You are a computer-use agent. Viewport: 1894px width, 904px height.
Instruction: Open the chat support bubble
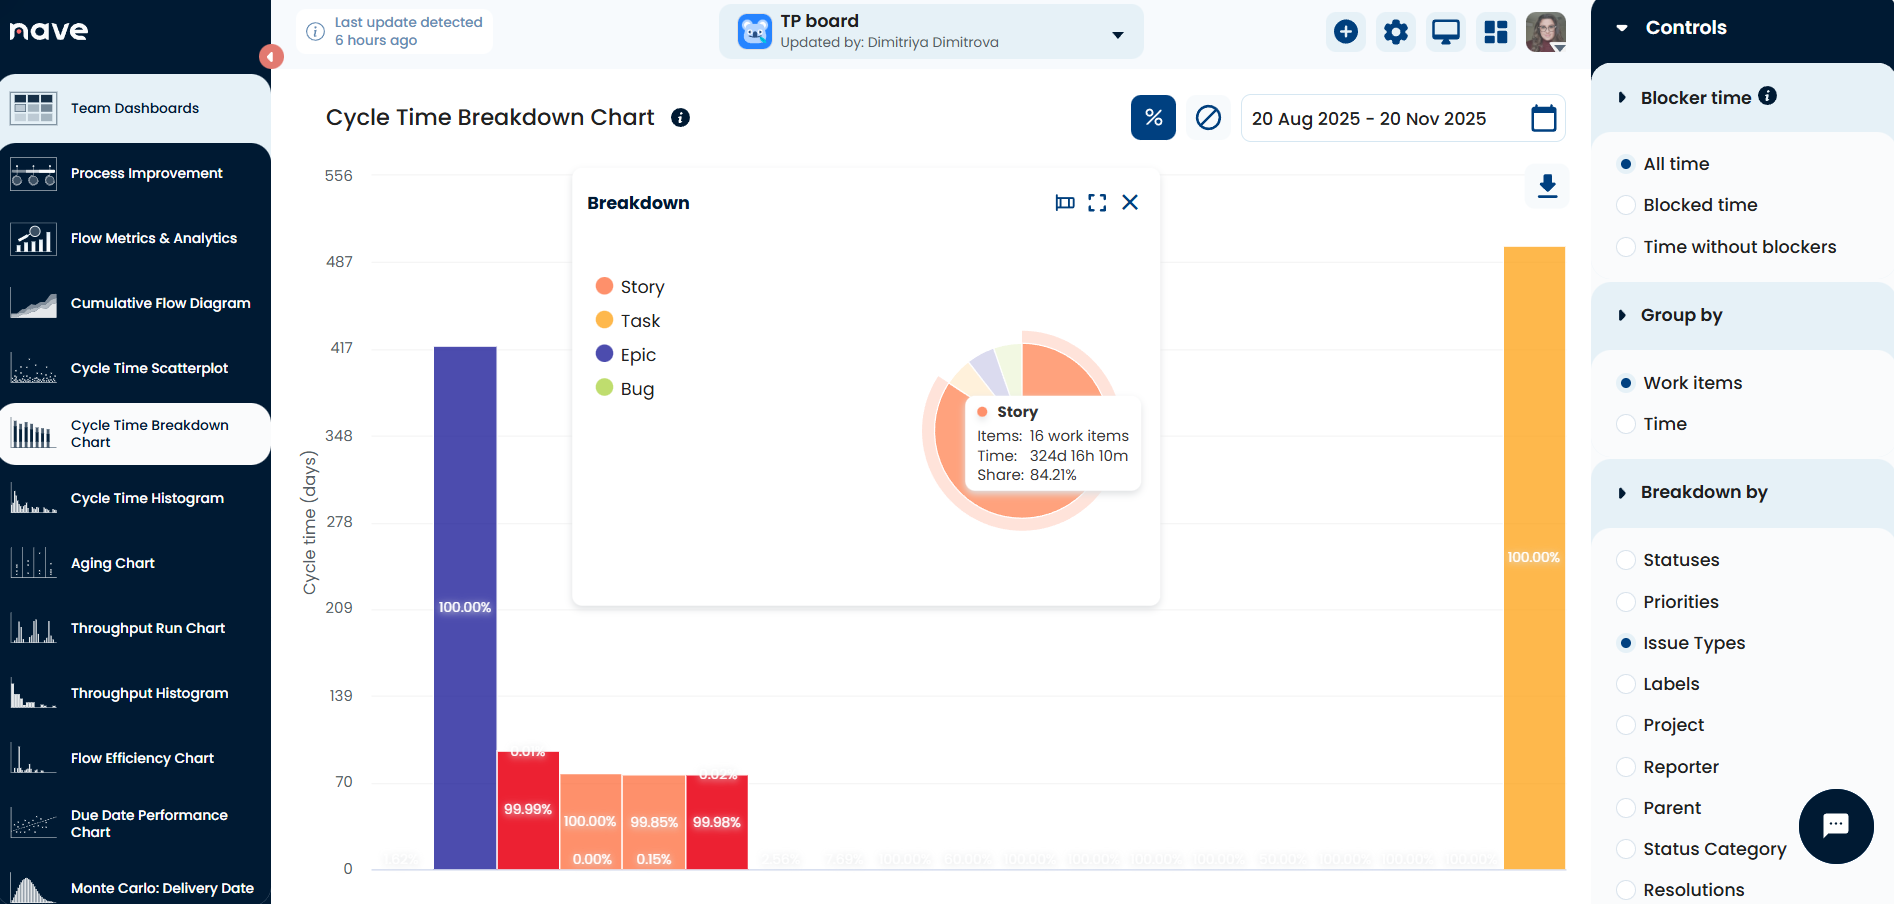1835,826
